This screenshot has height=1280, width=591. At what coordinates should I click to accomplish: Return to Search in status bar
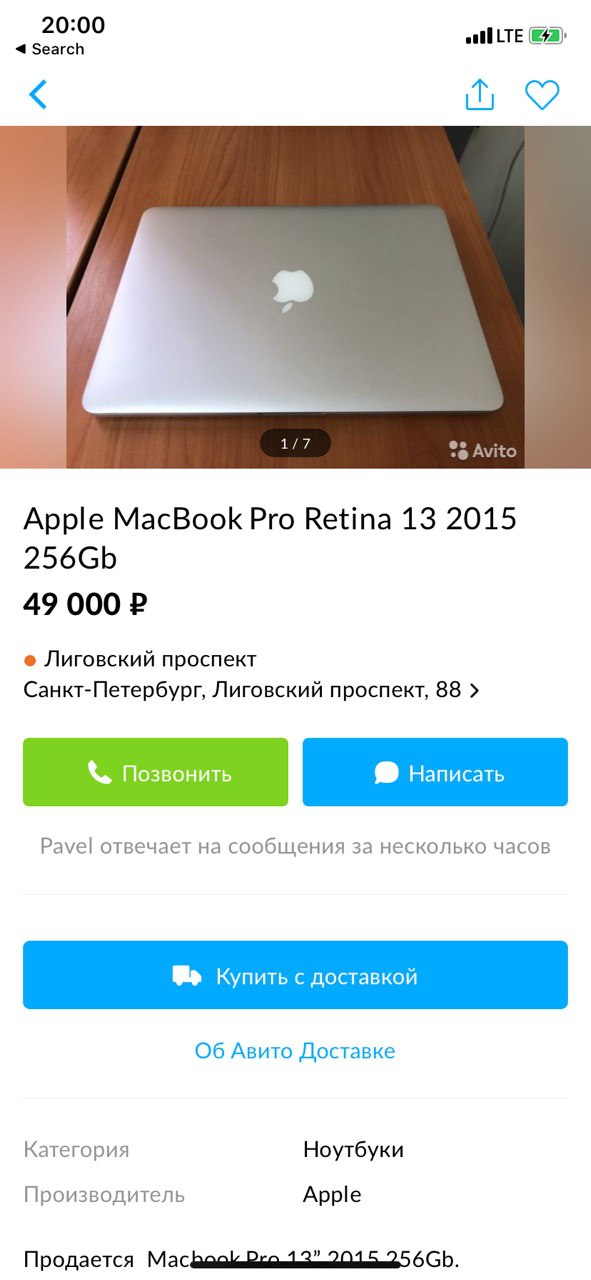coord(49,49)
